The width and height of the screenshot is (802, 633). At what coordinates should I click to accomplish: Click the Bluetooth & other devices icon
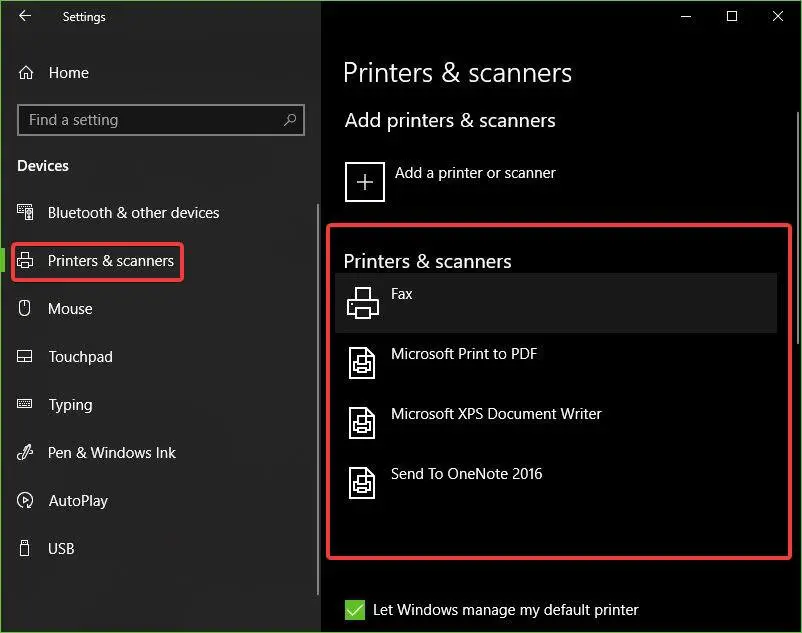[x=26, y=213]
